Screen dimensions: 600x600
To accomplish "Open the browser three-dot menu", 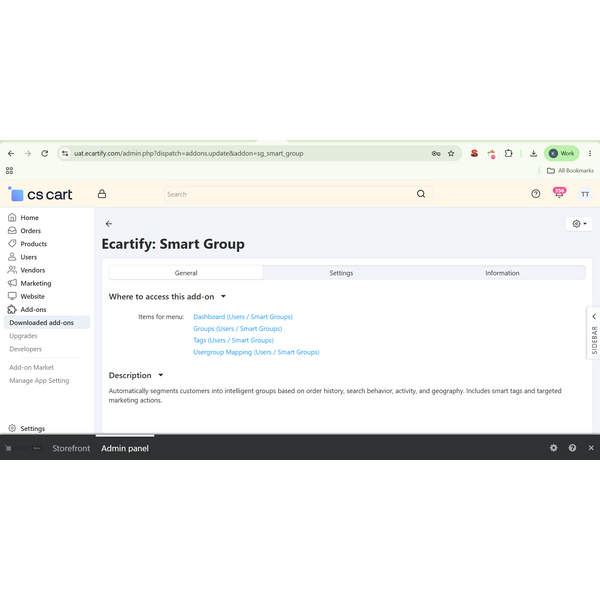I will pyautogui.click(x=590, y=153).
